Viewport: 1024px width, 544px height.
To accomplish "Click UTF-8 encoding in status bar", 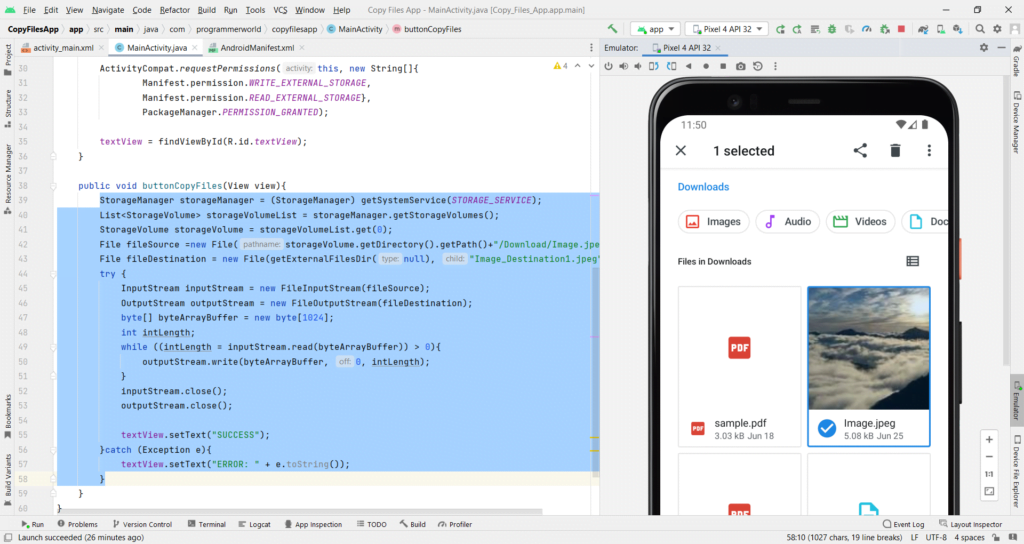I will point(936,537).
